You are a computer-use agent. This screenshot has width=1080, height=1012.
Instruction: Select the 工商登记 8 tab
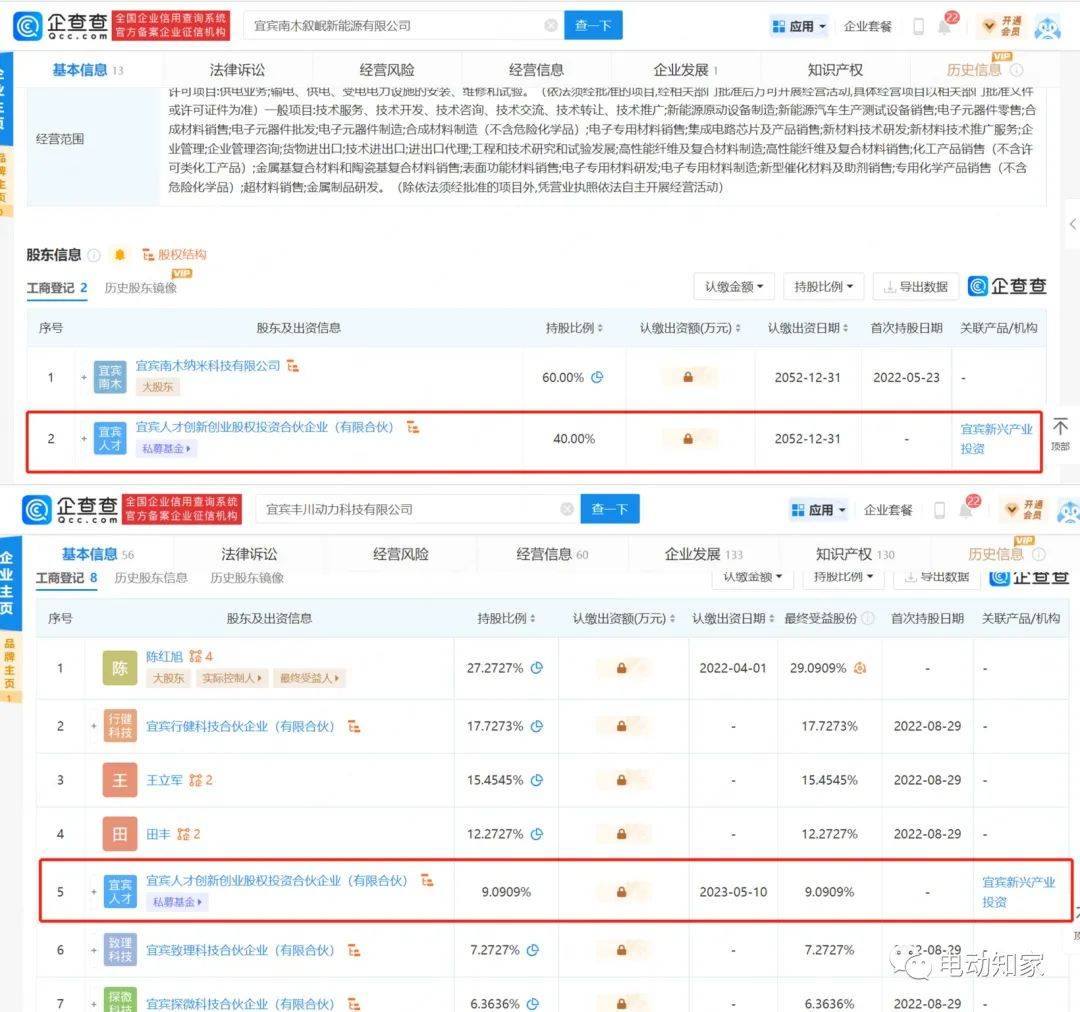[x=67, y=578]
